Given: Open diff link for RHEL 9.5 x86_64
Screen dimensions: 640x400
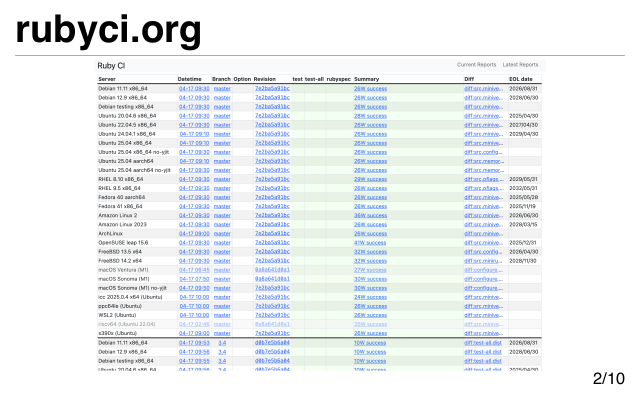Looking at the screenshot, I should coord(484,188).
